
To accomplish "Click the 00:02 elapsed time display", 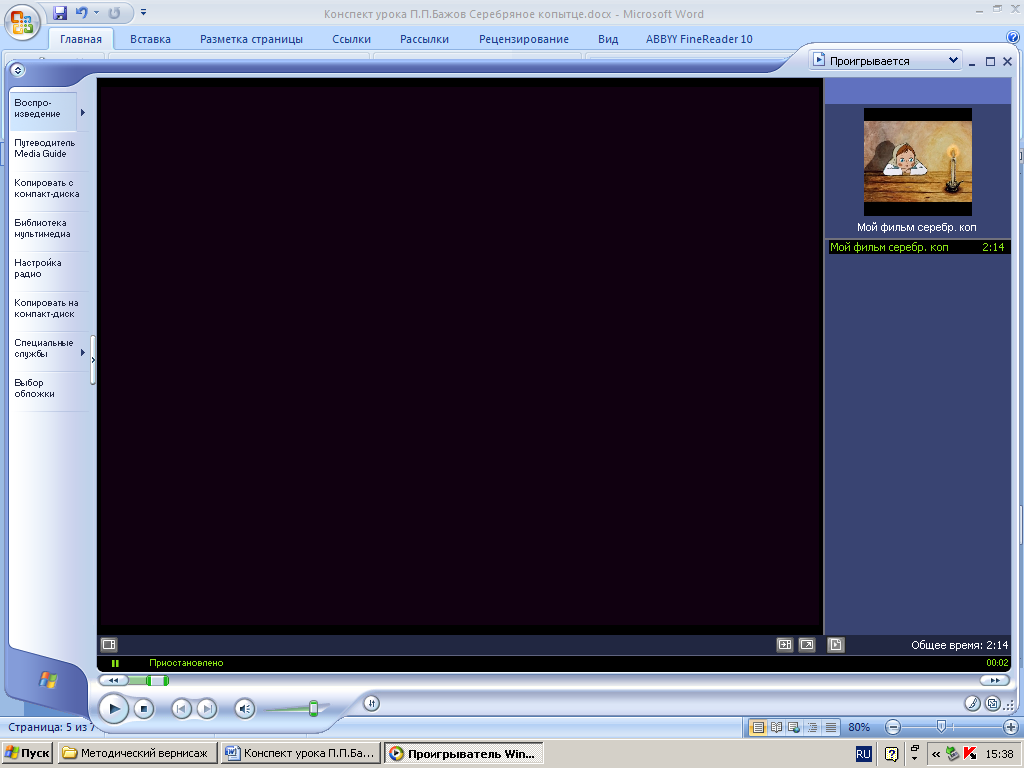I will [x=997, y=663].
